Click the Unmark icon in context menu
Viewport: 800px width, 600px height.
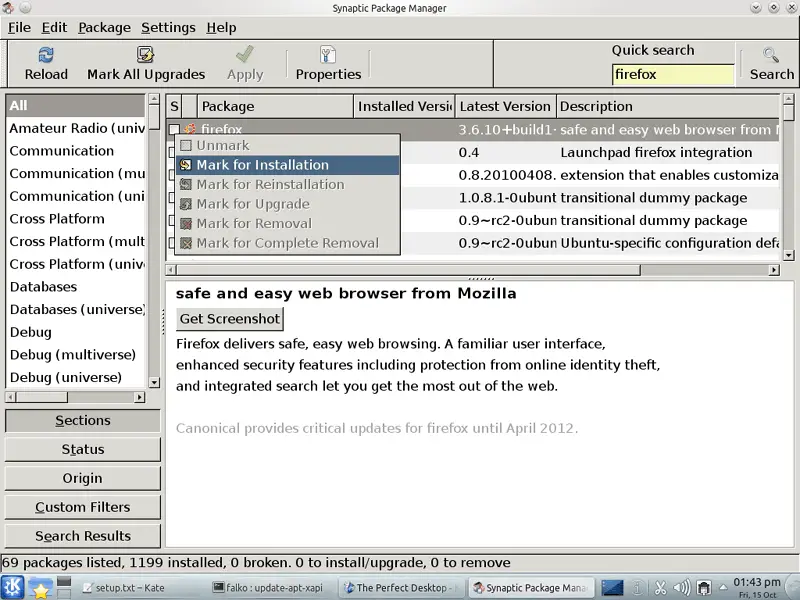(186, 145)
